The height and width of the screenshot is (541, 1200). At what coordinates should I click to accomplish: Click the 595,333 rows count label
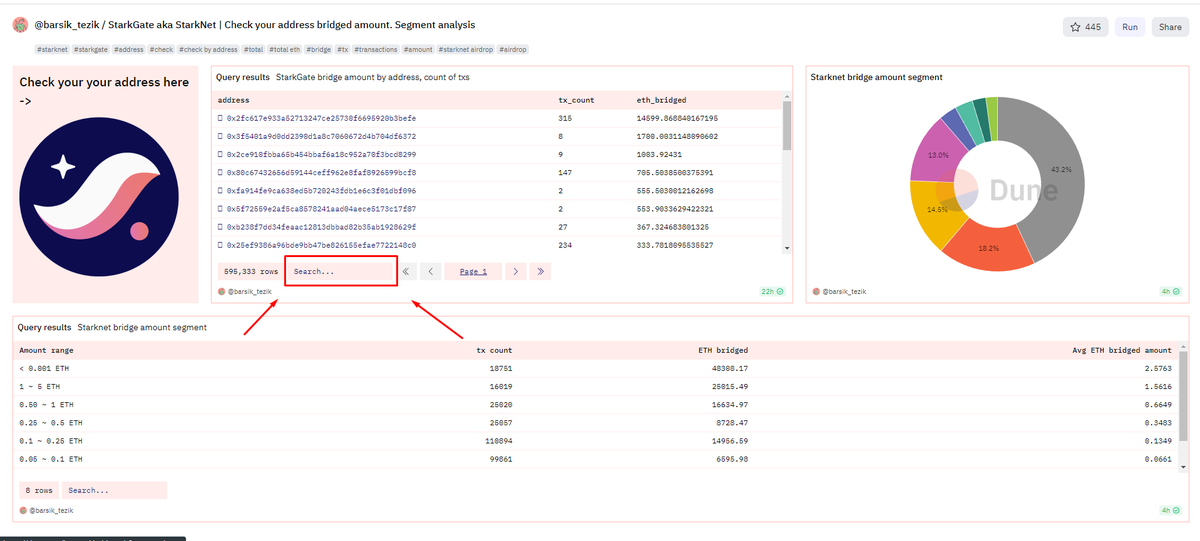[251, 271]
